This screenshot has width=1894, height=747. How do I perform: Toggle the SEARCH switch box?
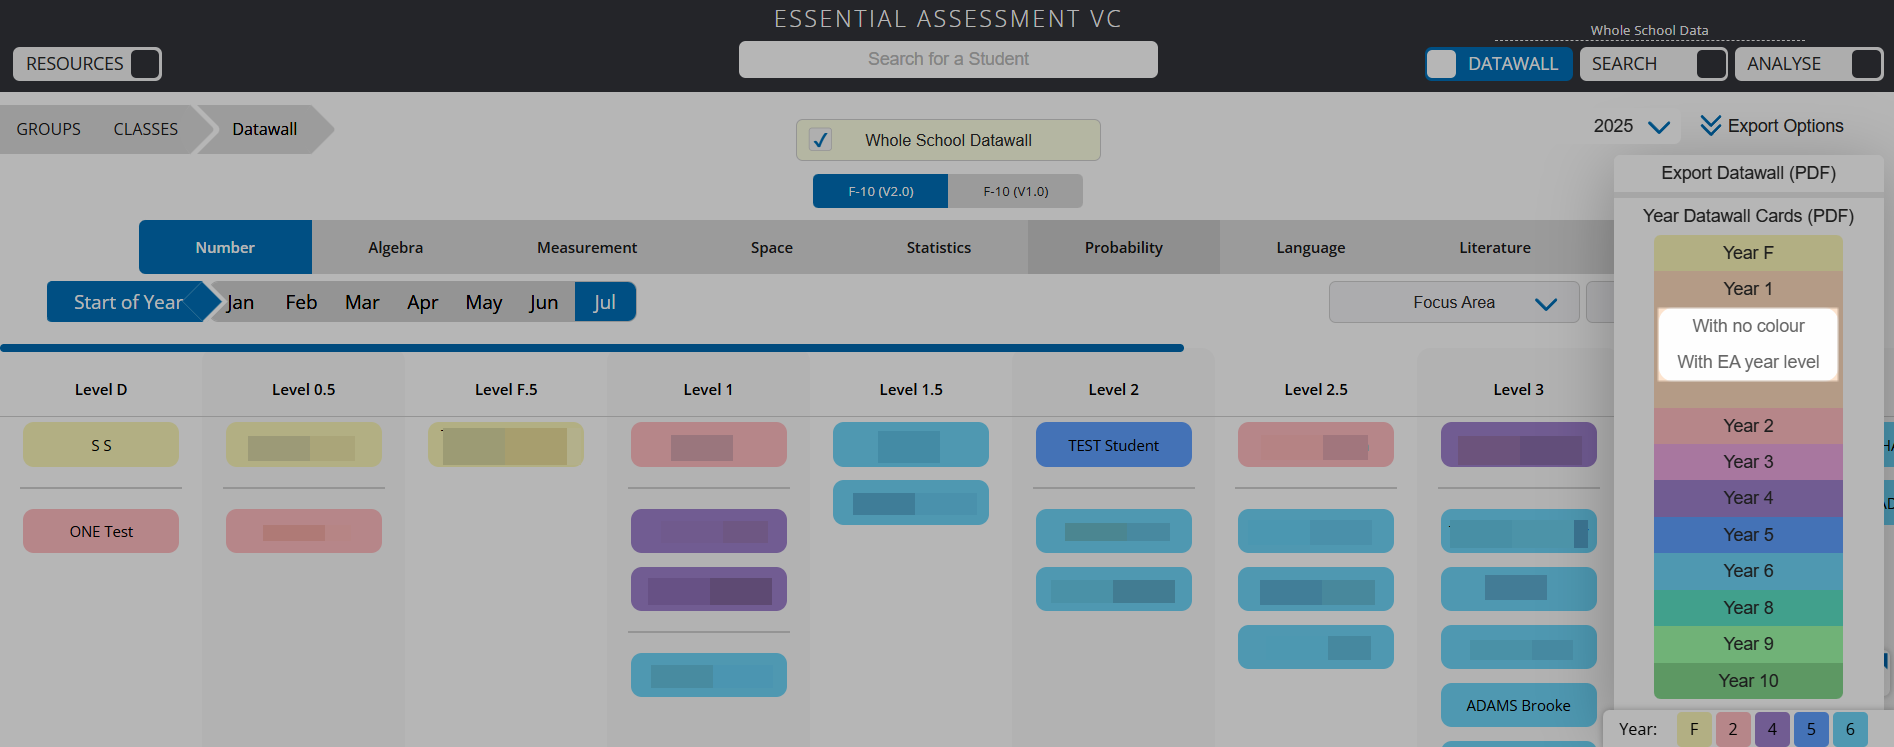1711,64
